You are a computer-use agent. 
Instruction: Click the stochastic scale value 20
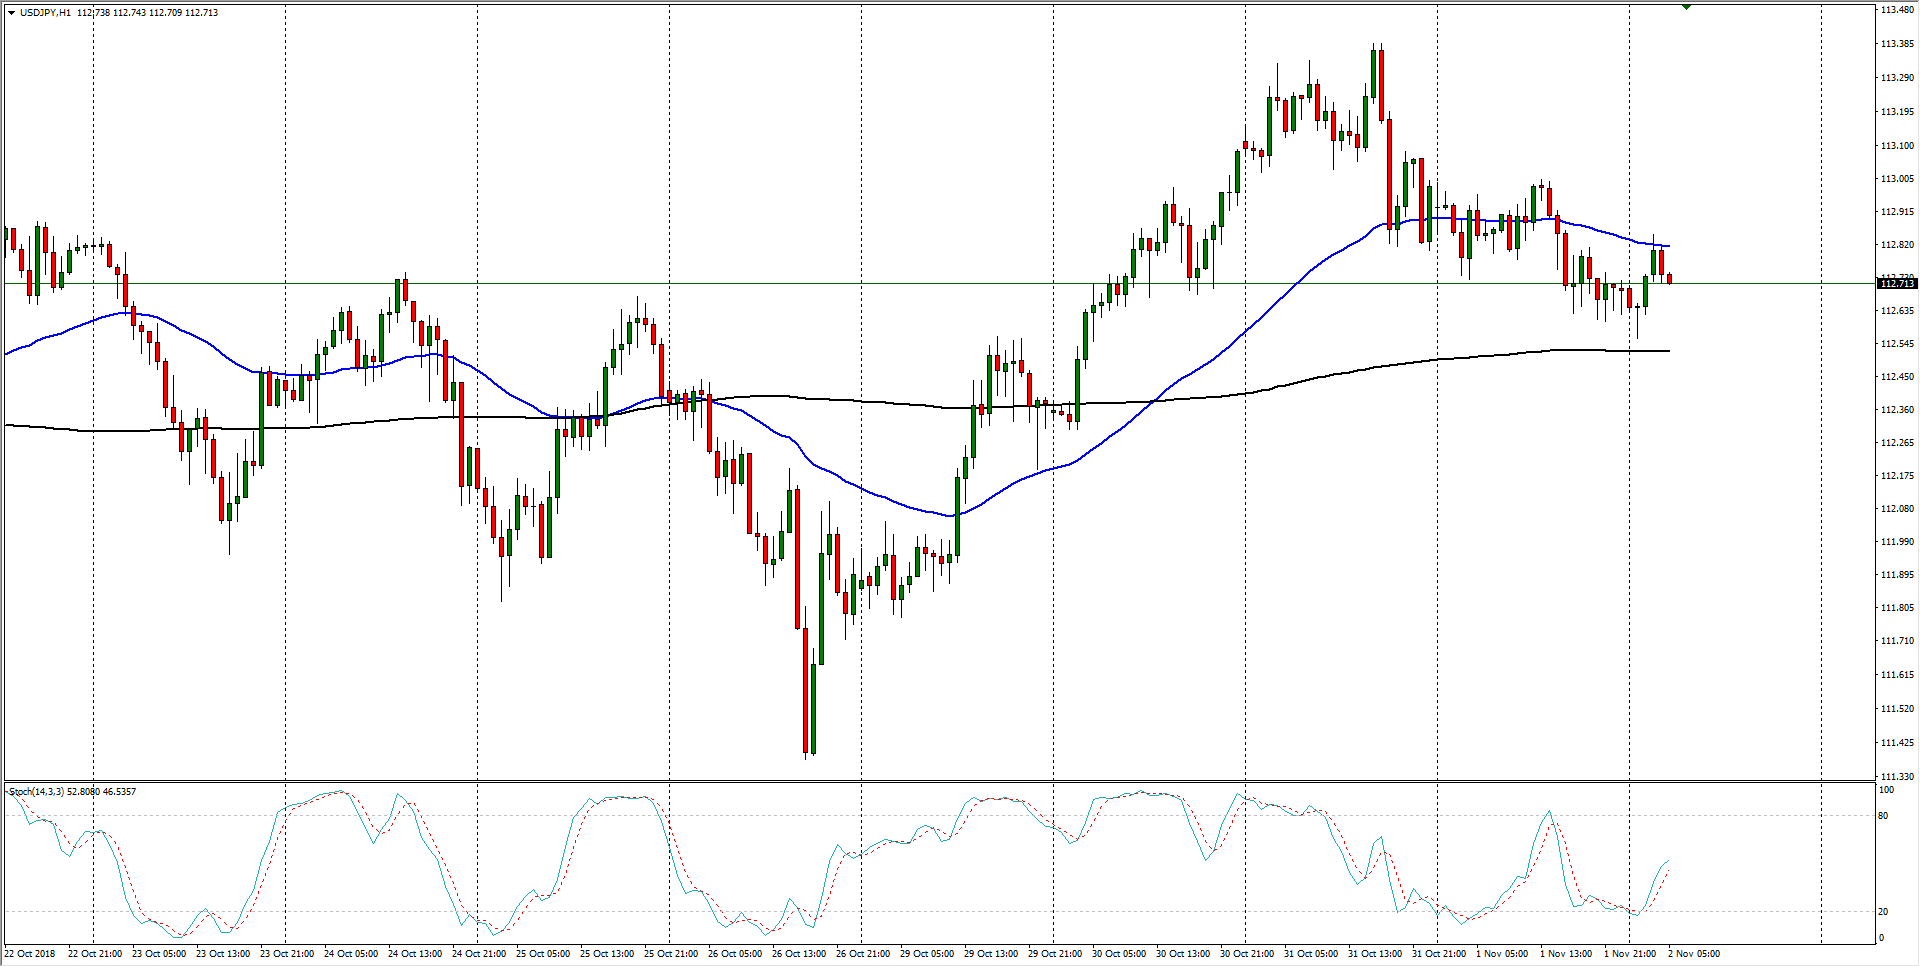tap(1883, 912)
